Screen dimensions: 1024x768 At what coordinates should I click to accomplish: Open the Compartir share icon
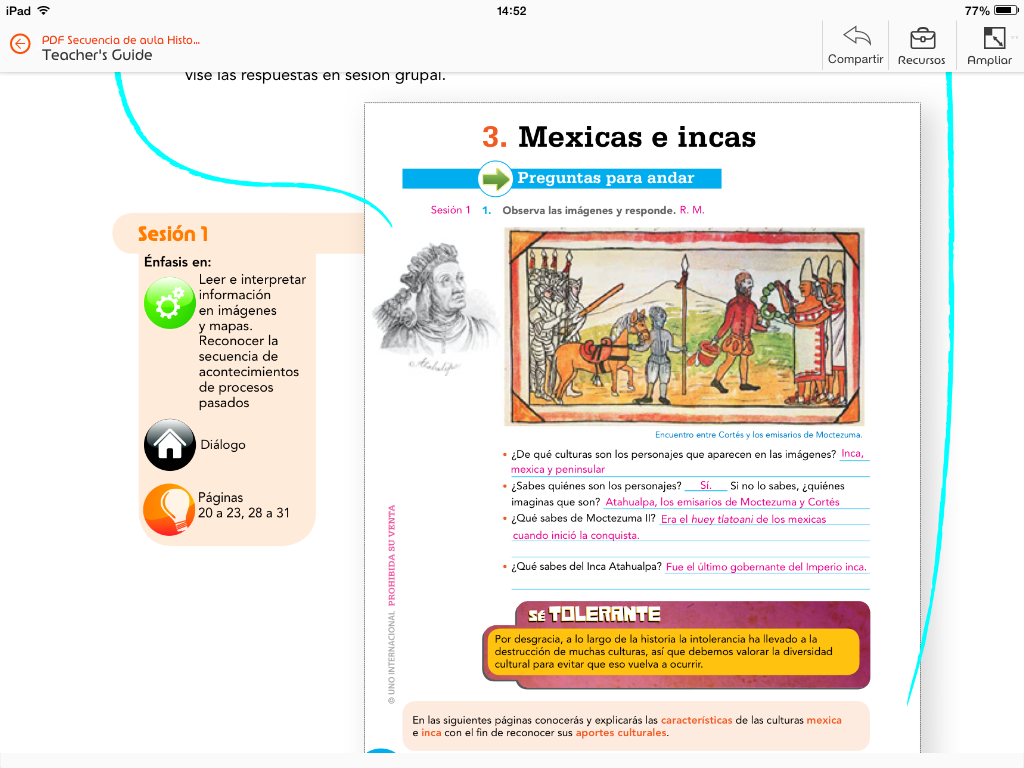pyautogui.click(x=856, y=38)
